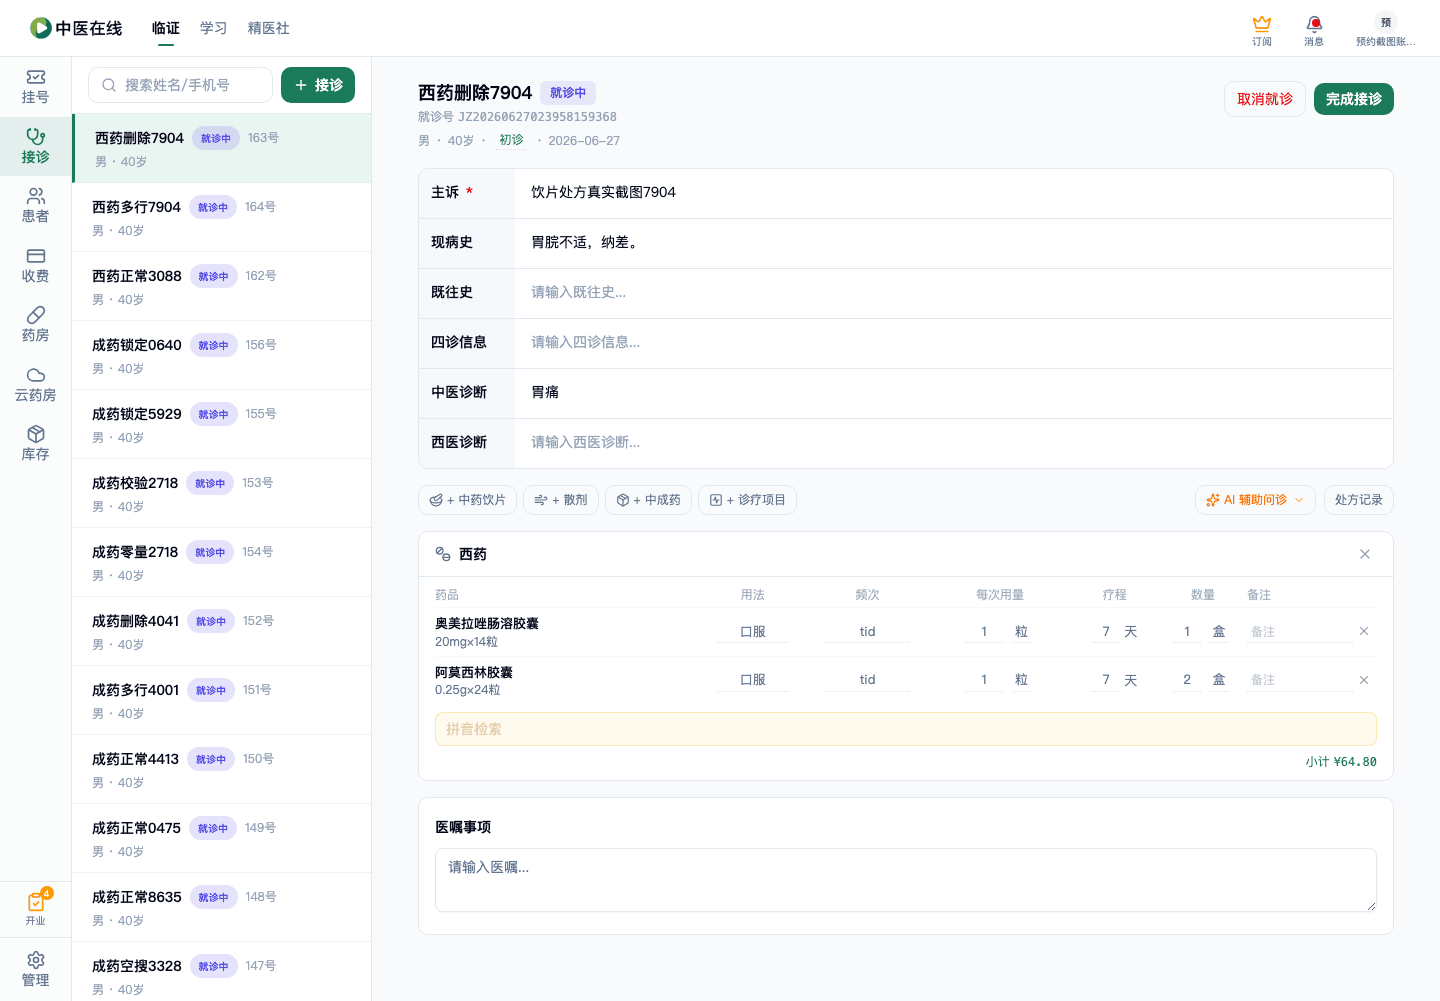Select patient 成药零量2718
Image resolution: width=1440 pixels, height=1001 pixels.
point(221,562)
